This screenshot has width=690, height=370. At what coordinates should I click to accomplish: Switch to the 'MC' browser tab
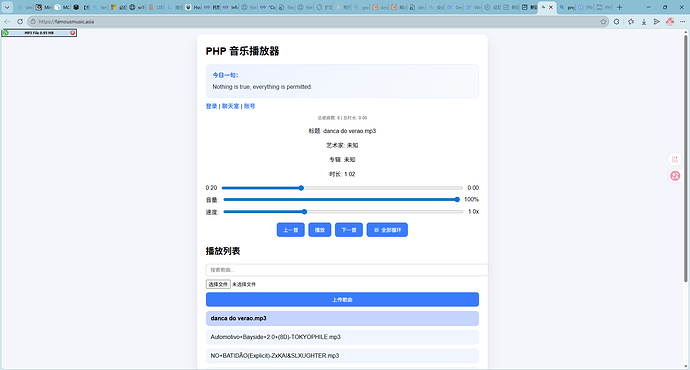coord(62,7)
